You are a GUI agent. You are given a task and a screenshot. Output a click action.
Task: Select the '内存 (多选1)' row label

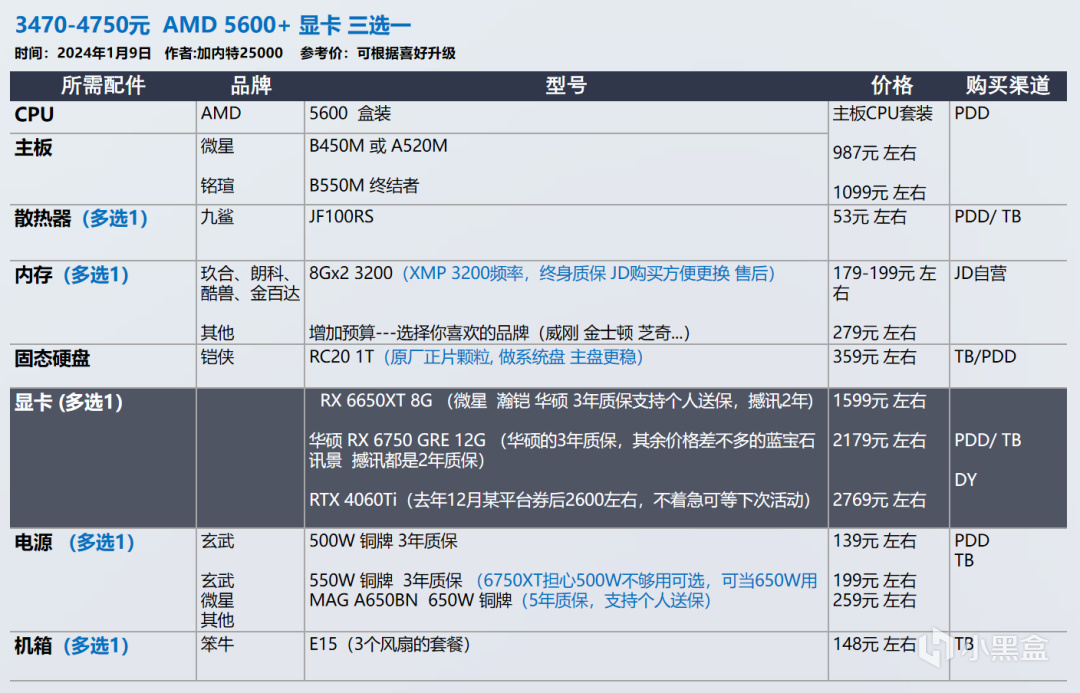click(x=72, y=275)
